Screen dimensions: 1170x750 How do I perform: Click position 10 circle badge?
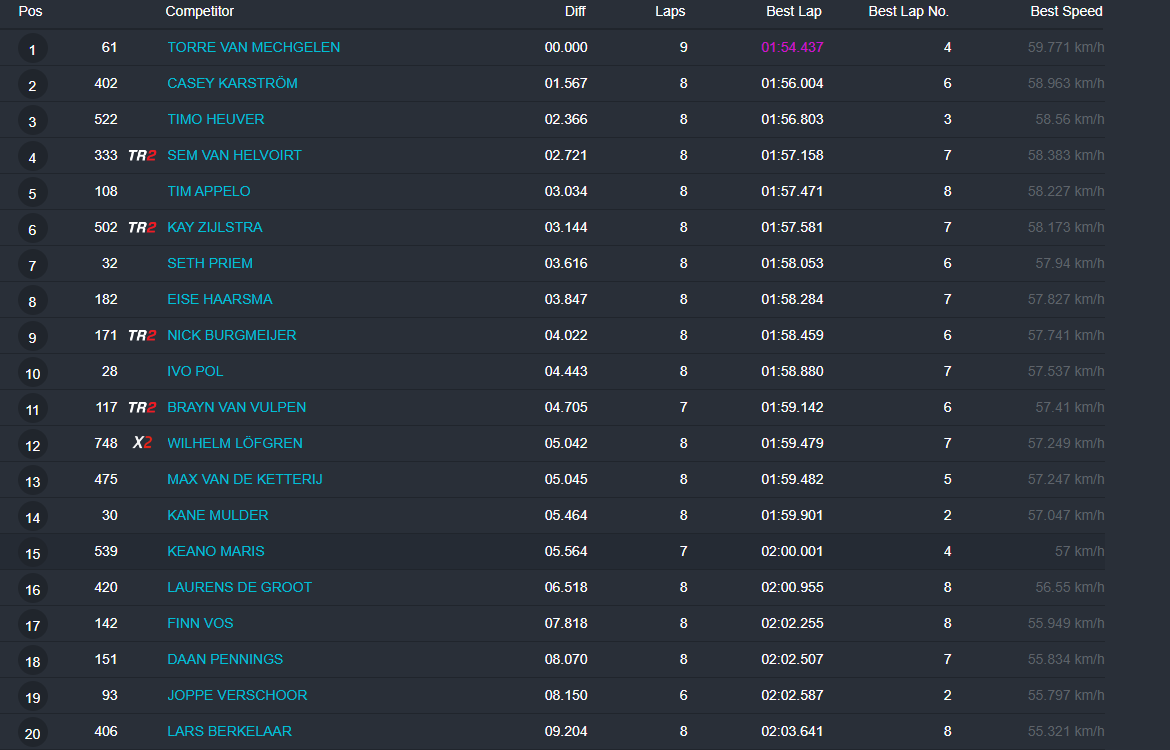32,374
